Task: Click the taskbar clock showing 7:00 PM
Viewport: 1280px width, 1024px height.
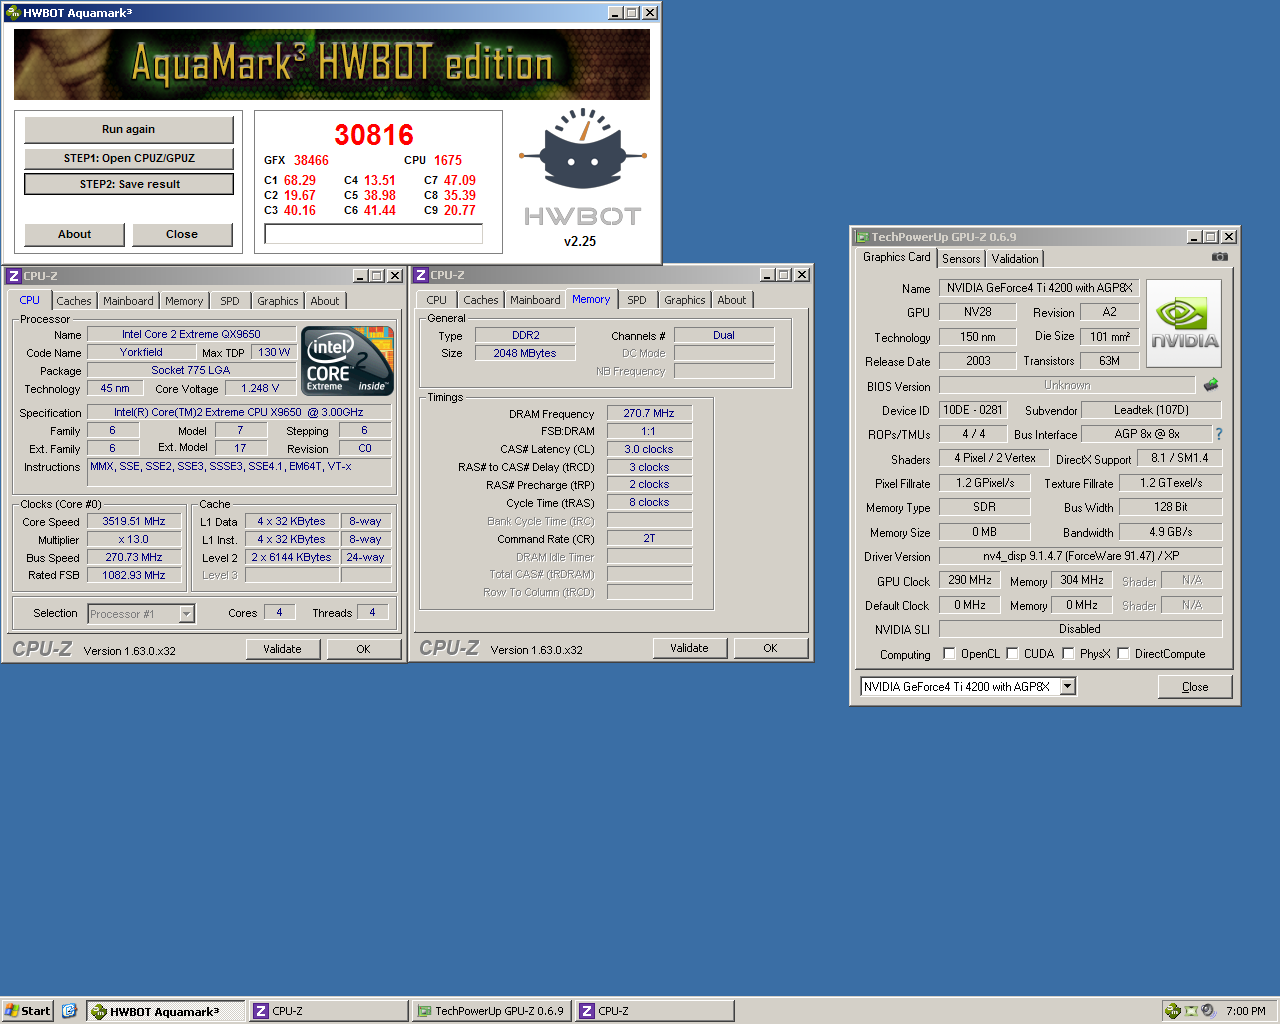Action: click(x=1246, y=1011)
